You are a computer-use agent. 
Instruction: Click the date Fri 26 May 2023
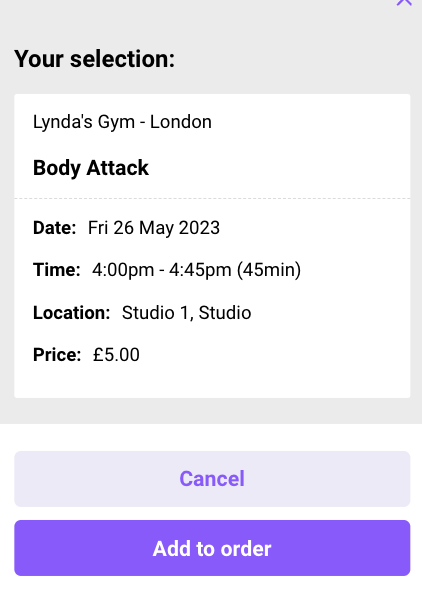point(154,228)
